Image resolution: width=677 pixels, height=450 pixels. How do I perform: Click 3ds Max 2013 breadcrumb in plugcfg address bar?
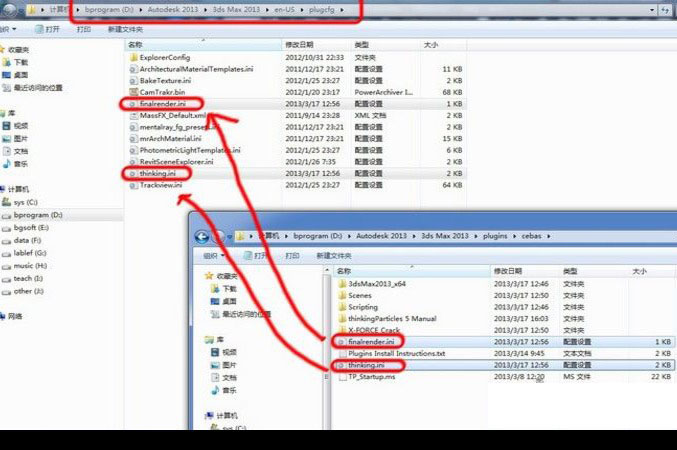tap(236, 10)
